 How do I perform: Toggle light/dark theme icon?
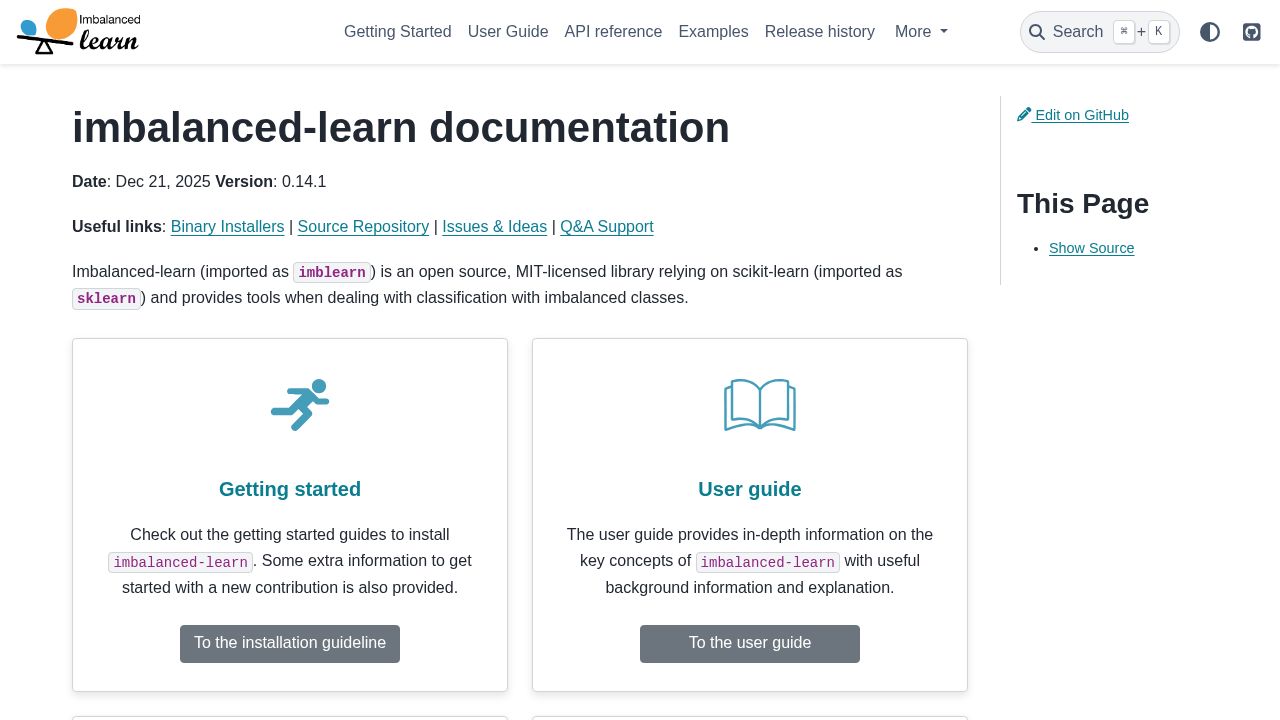pyautogui.click(x=1210, y=32)
